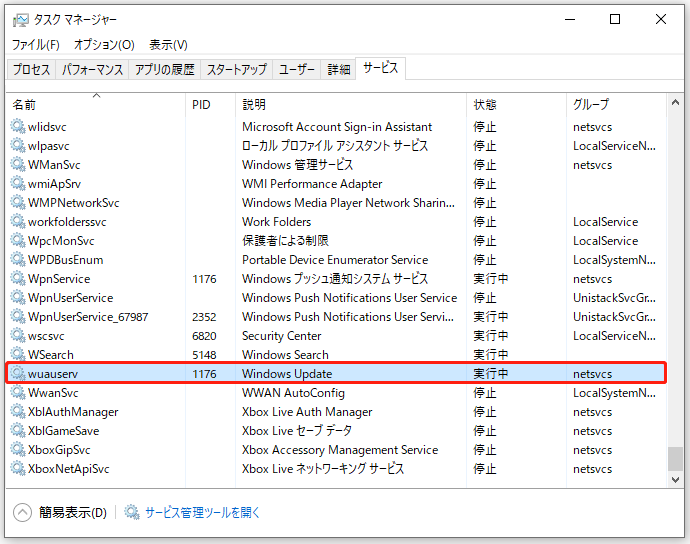Viewport: 690px width, 544px height.
Task: Click the gear icon beside XboxNetApiSvc
Action: coord(18,468)
